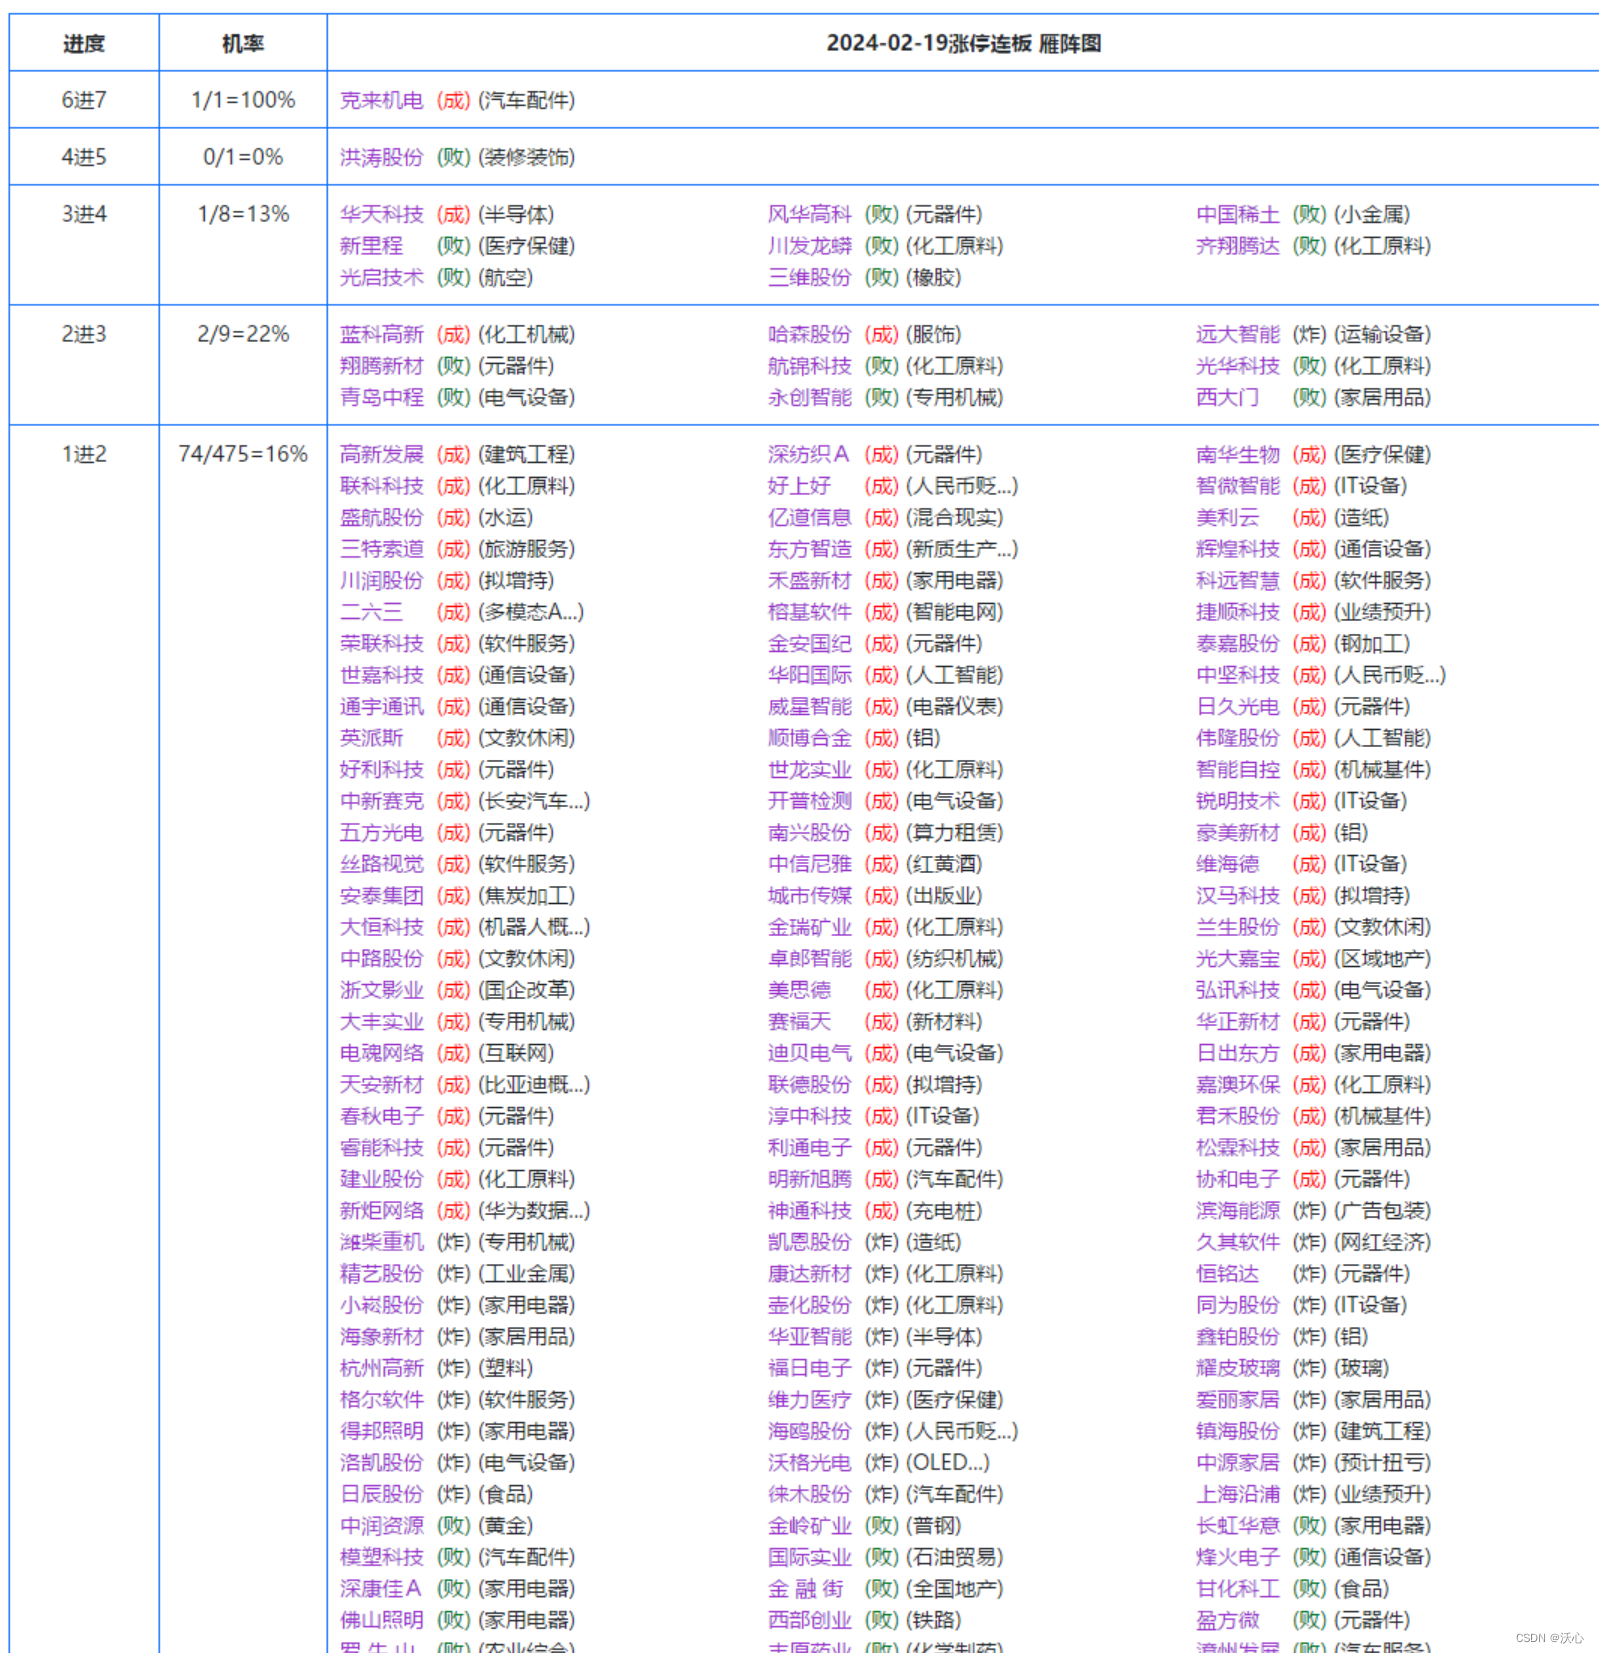
Task: Click 滨海能源 stock name
Action: (1237, 1211)
